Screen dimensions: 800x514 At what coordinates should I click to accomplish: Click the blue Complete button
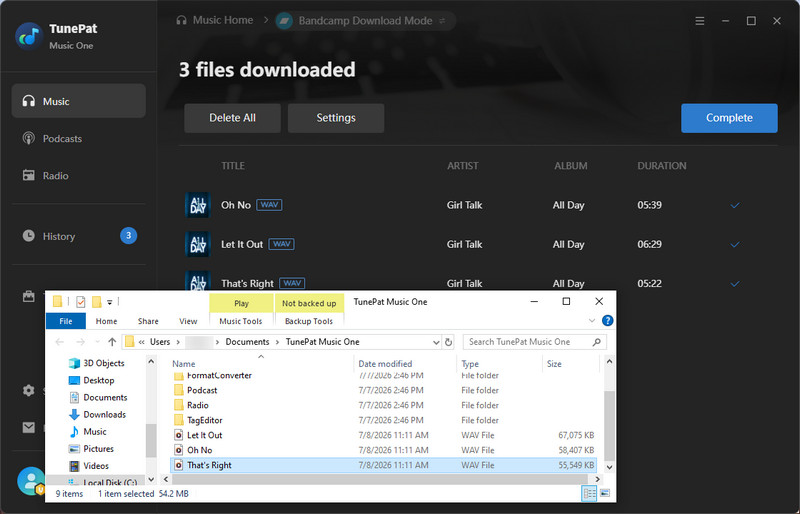[x=729, y=118]
